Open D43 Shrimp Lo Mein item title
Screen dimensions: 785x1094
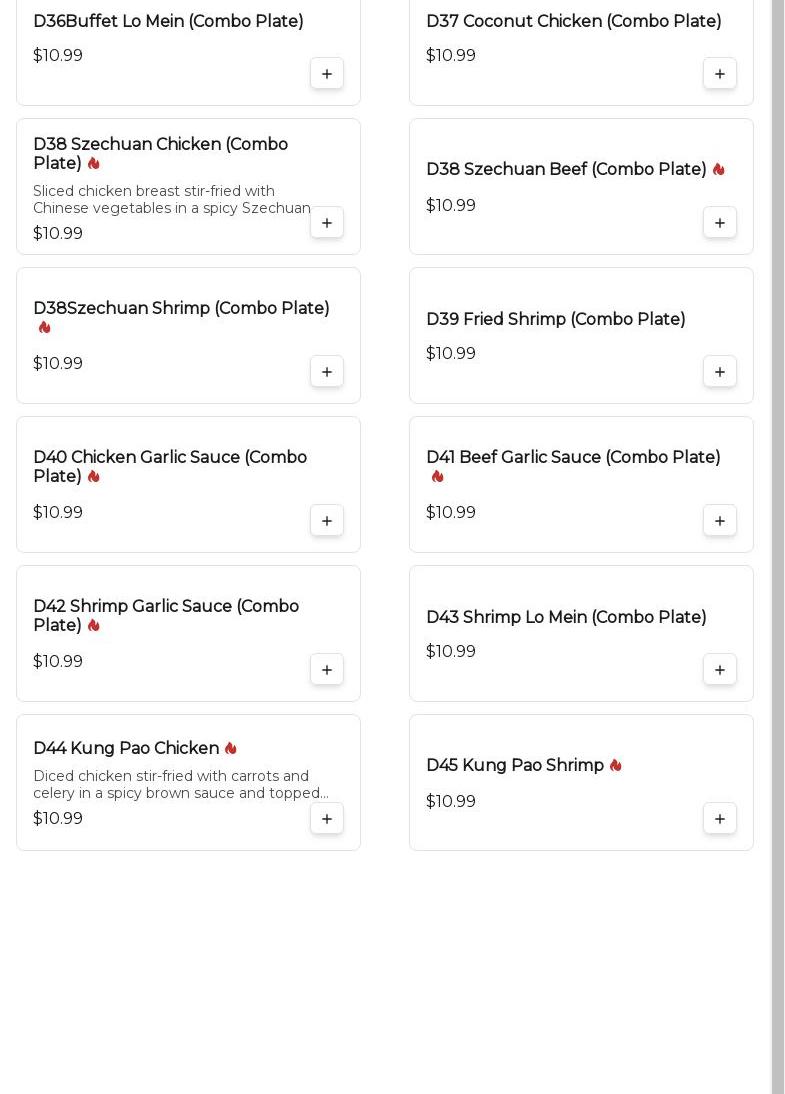point(566,618)
